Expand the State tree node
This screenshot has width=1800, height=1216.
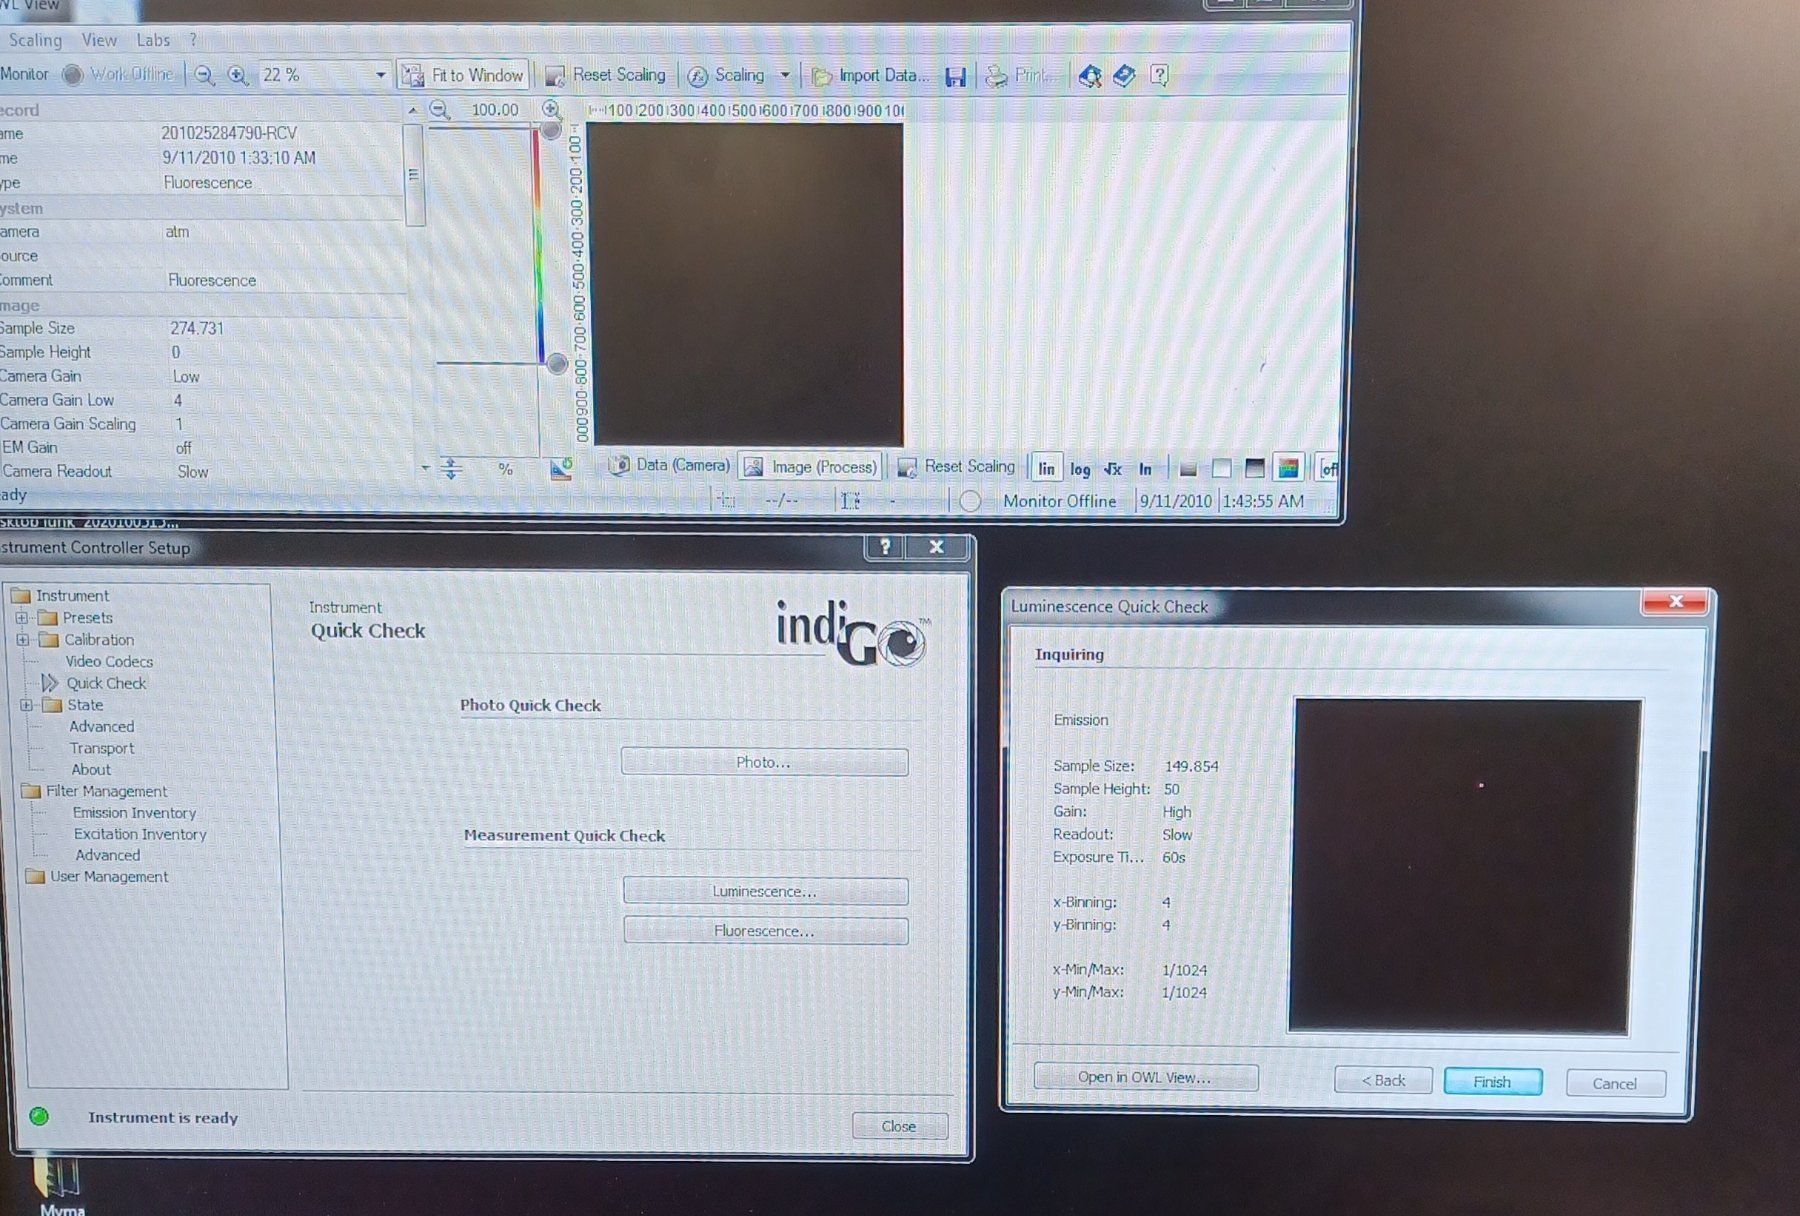(x=27, y=705)
